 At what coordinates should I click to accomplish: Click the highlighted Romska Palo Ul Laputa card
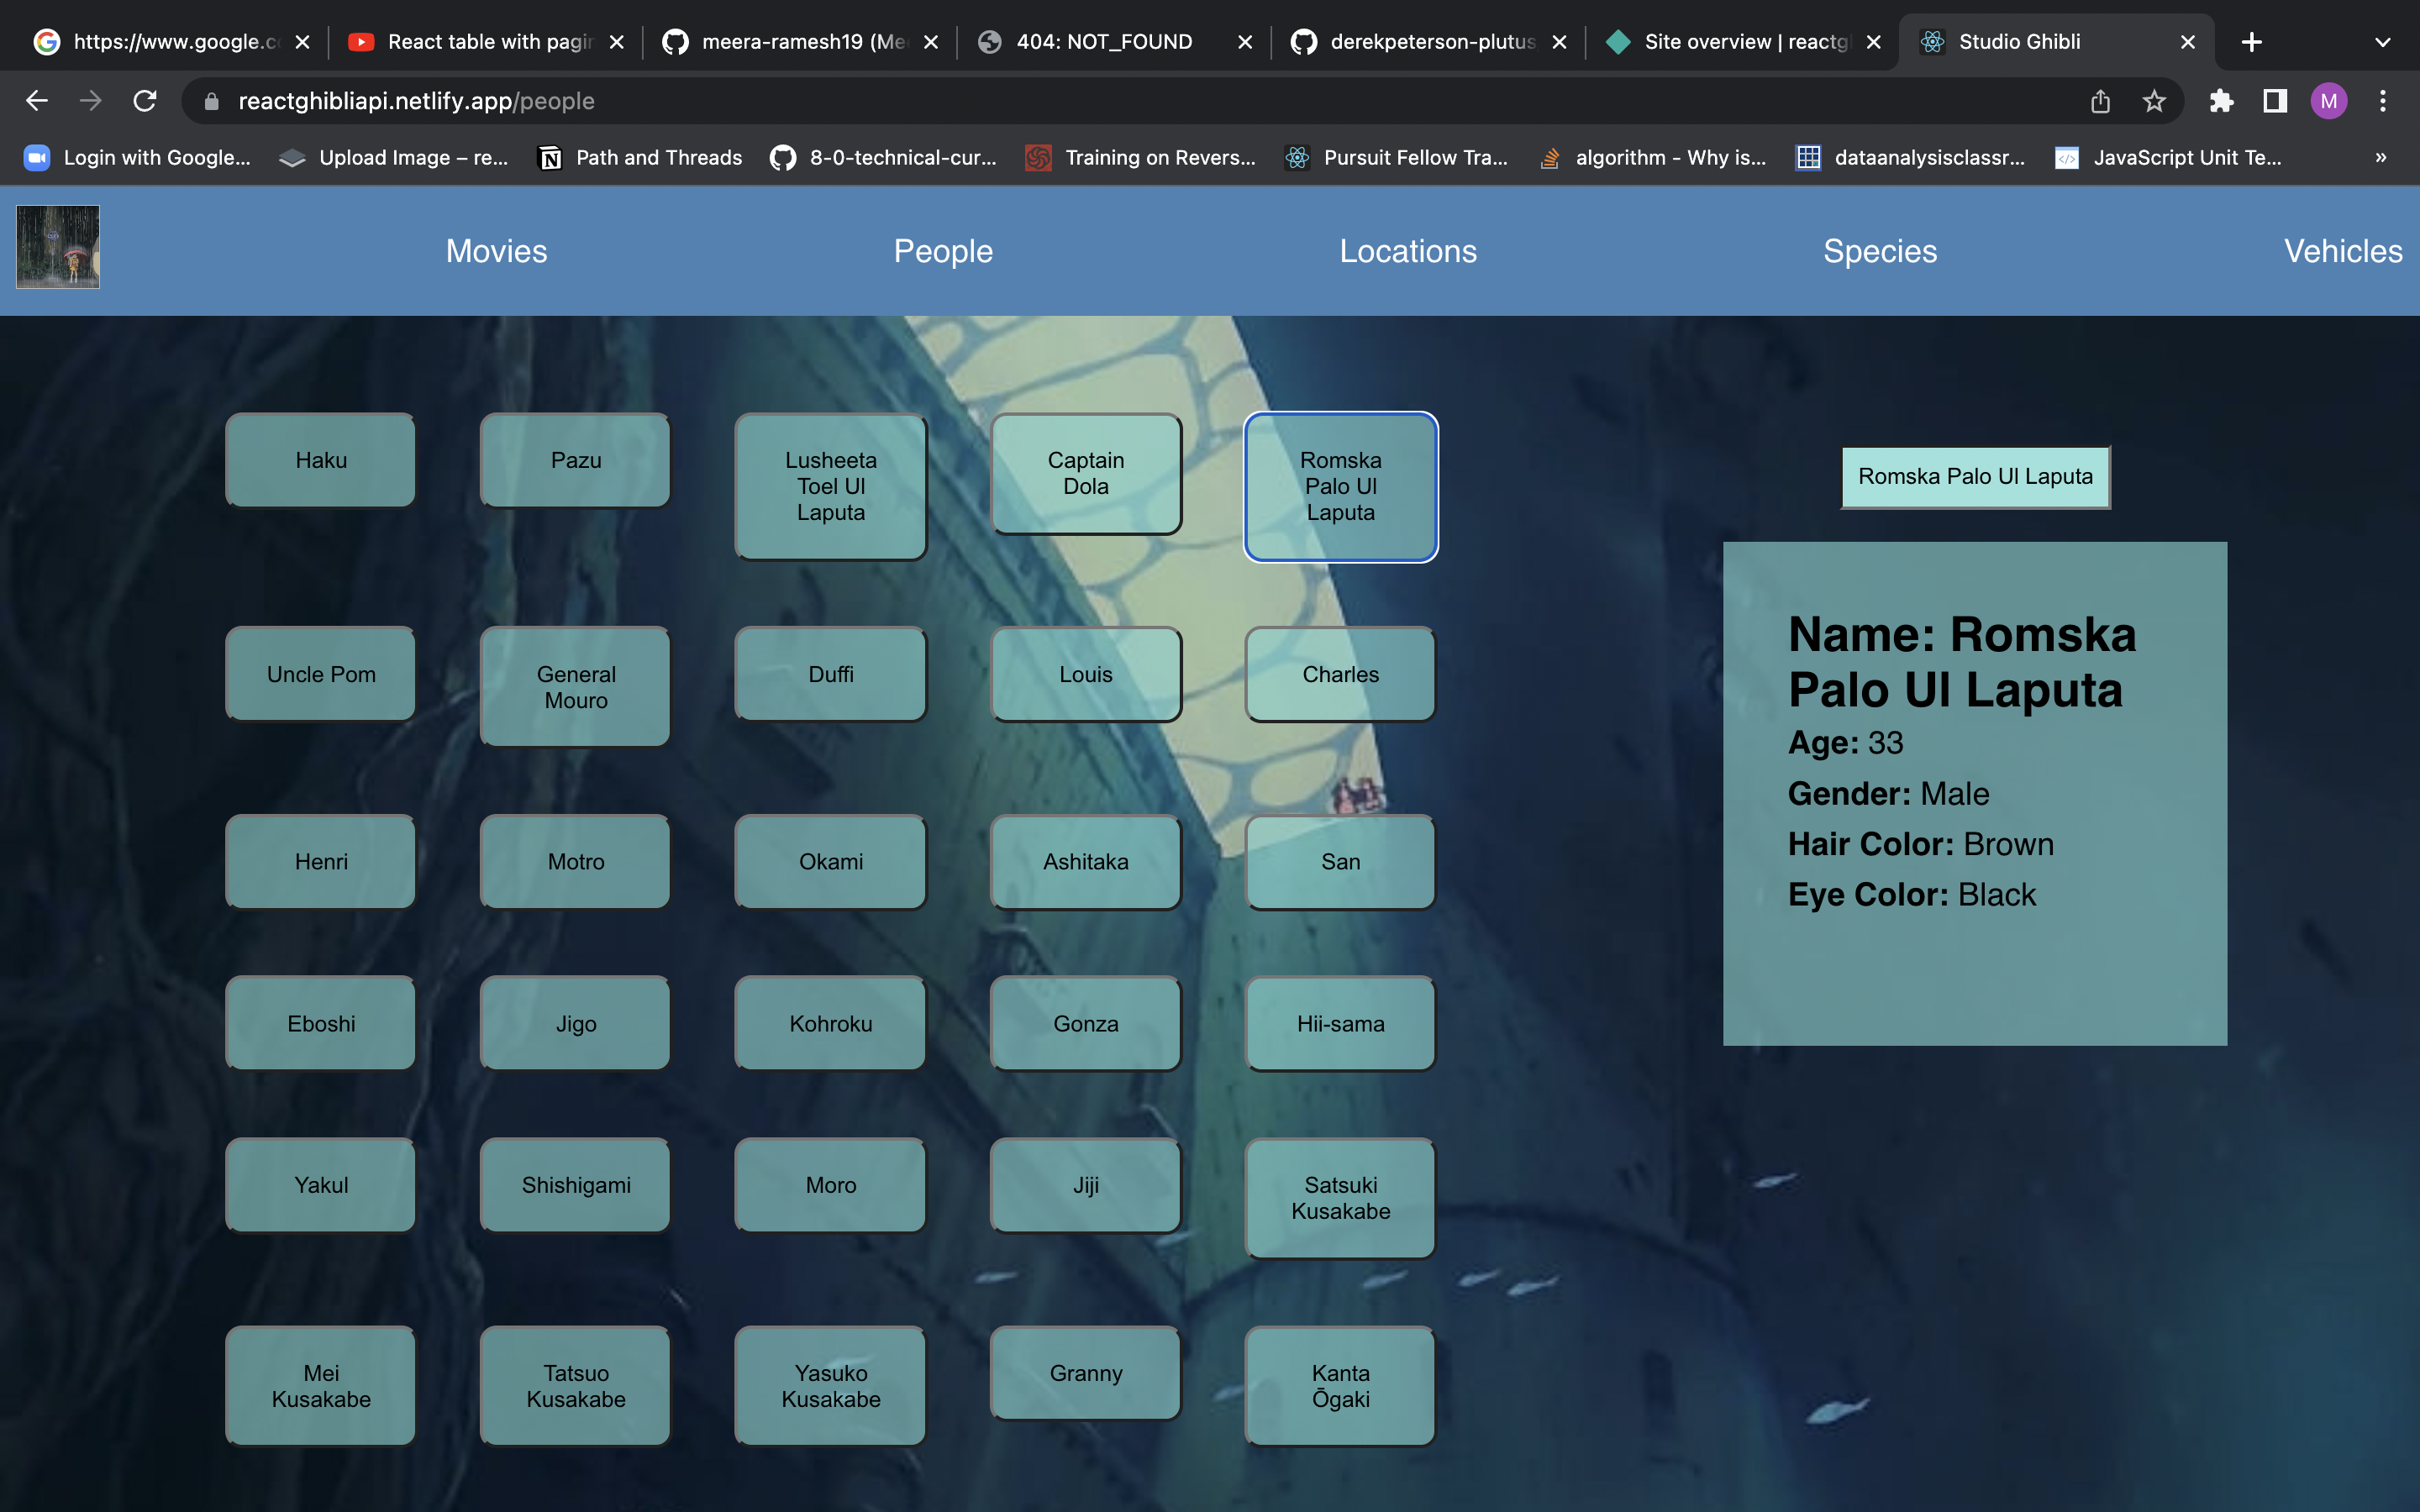(x=1341, y=486)
